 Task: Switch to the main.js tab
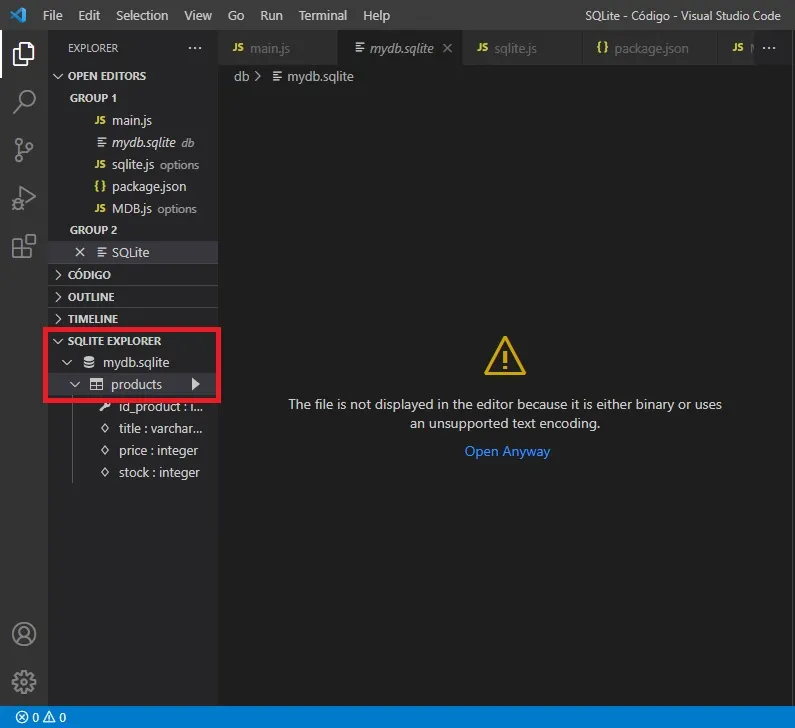point(278,48)
